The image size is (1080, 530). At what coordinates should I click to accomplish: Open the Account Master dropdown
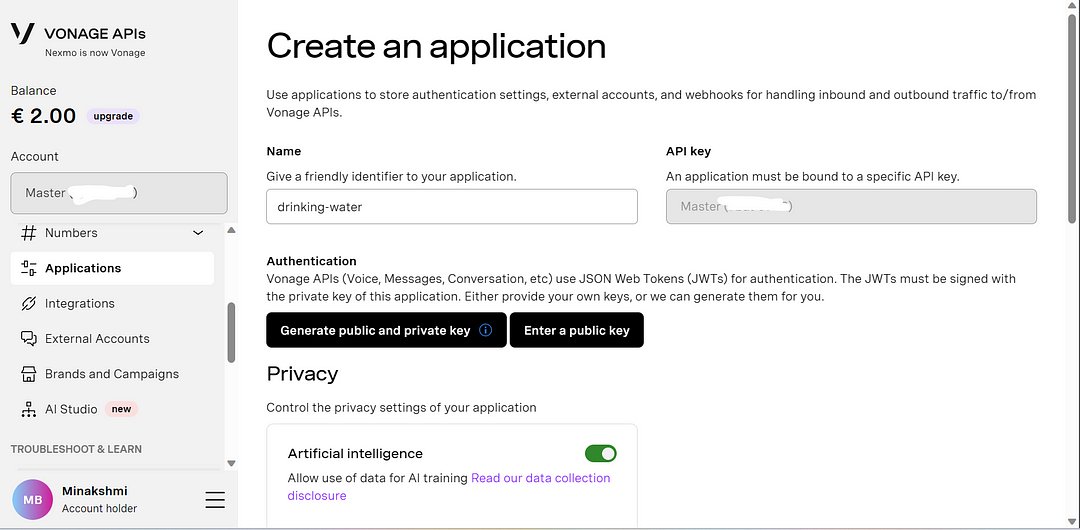point(119,193)
